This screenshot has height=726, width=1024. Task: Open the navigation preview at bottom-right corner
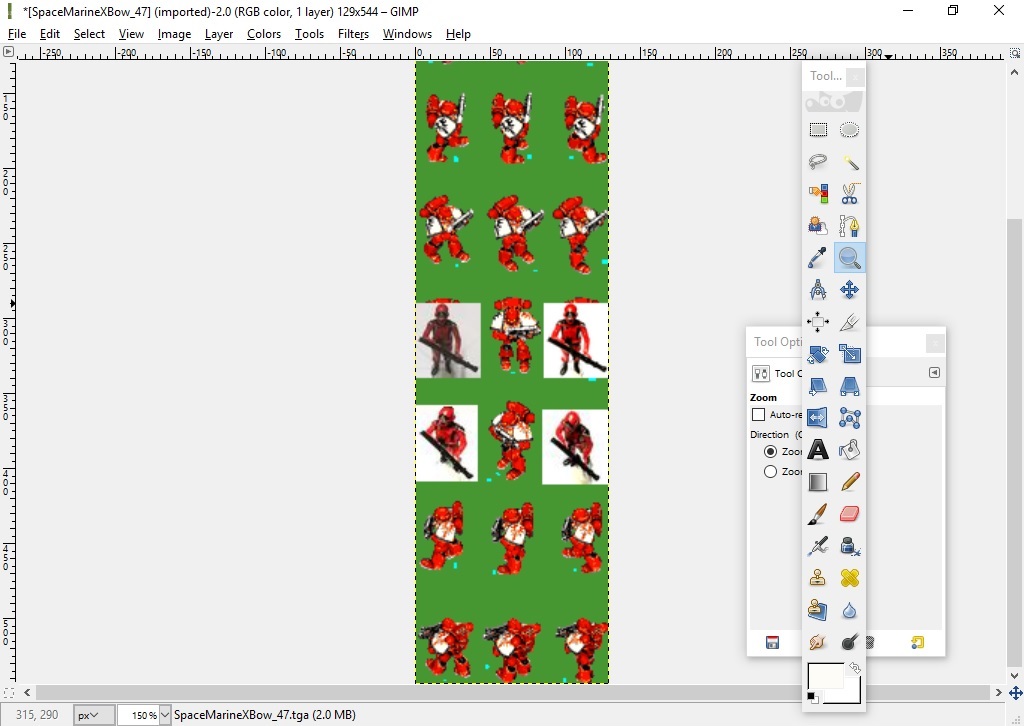click(x=1016, y=693)
